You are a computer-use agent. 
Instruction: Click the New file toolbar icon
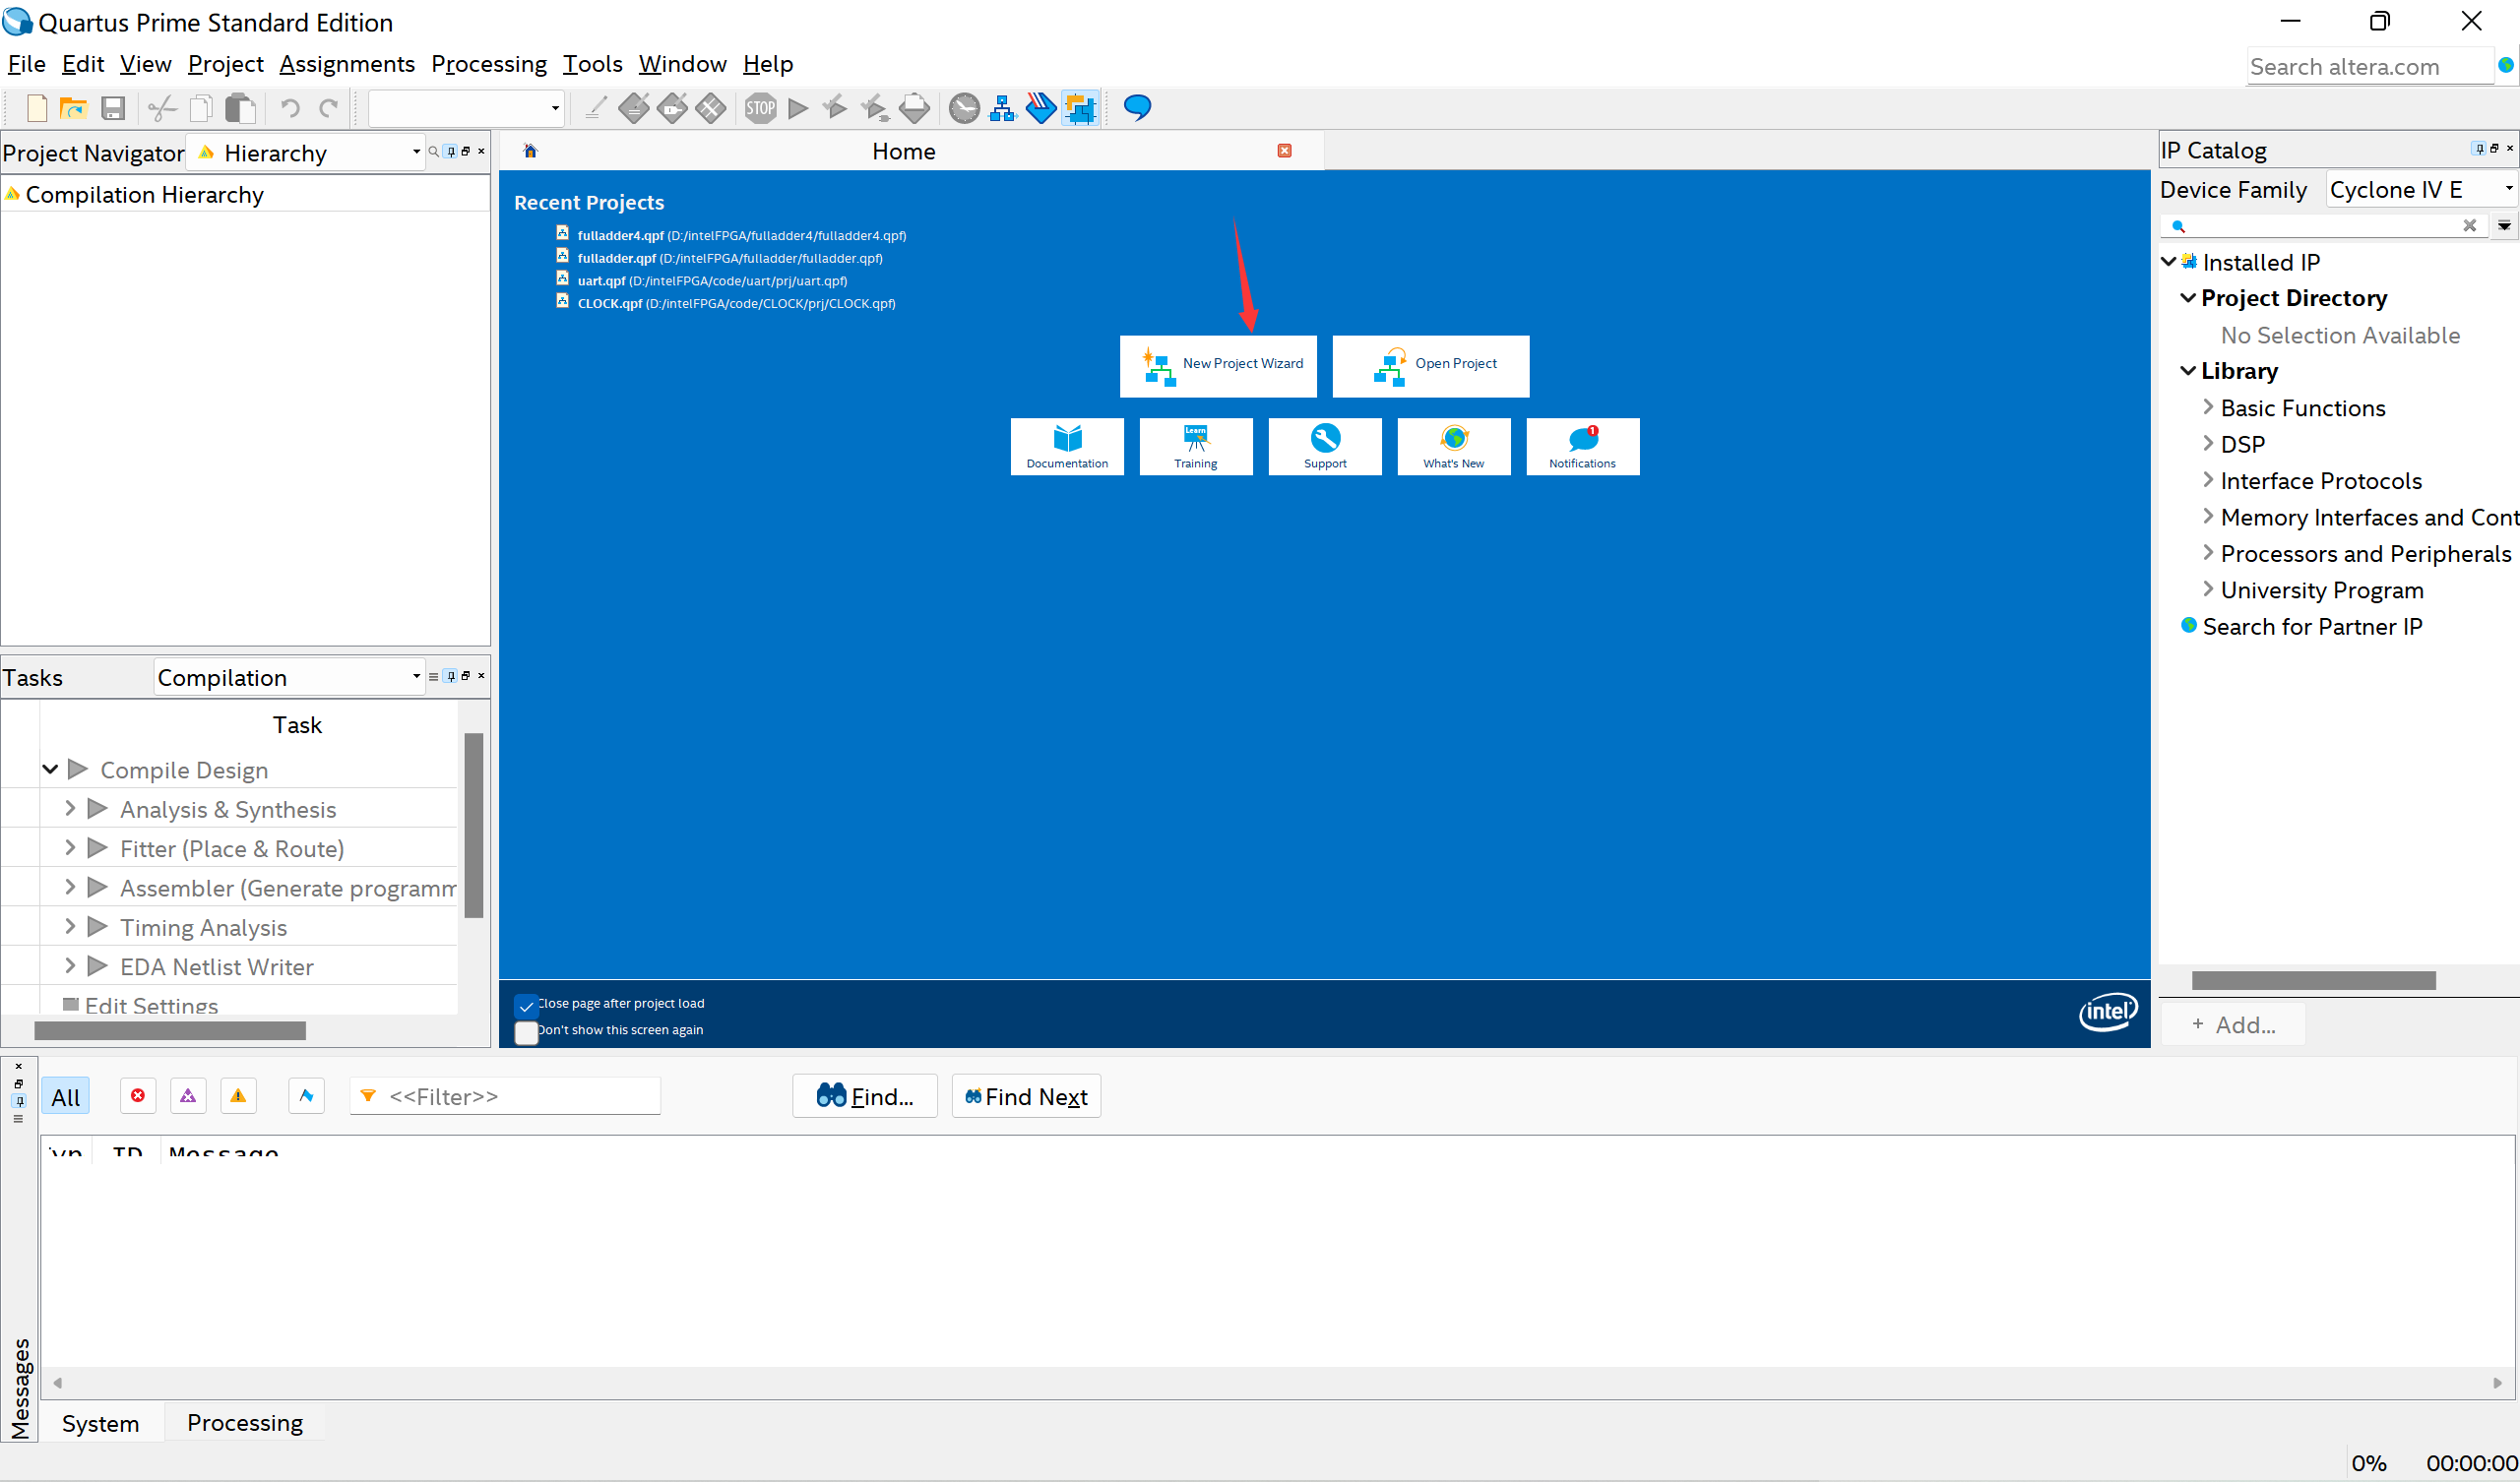37,108
